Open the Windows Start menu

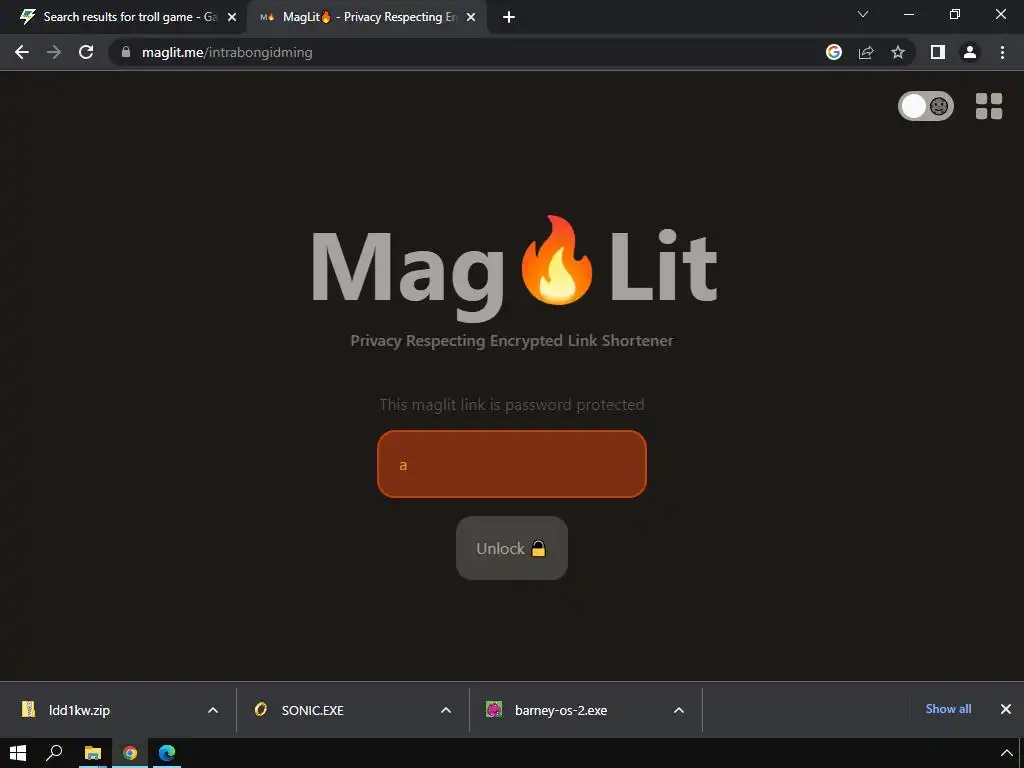pyautogui.click(x=18, y=753)
